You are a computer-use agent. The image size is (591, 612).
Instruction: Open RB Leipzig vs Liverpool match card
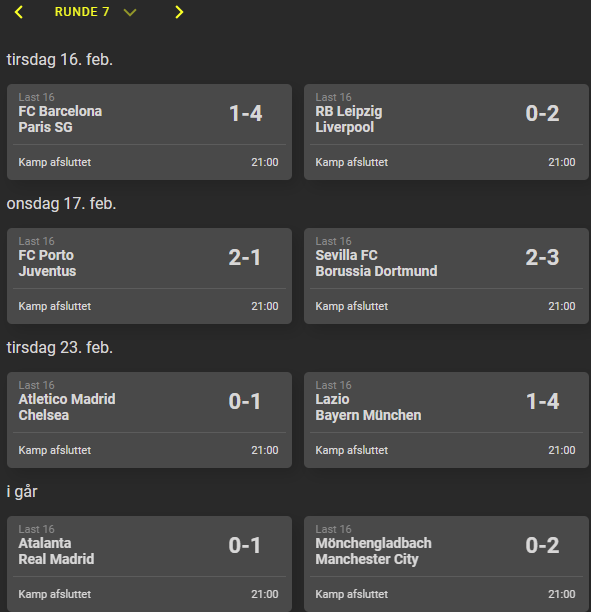click(x=446, y=132)
